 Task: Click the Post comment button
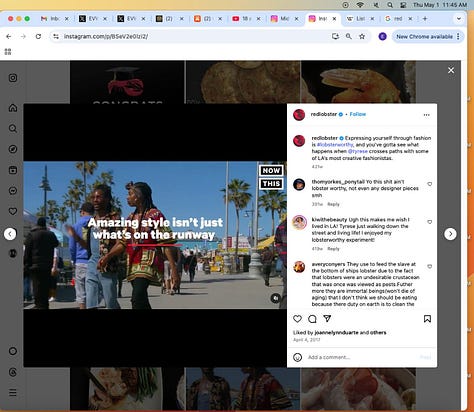425,357
